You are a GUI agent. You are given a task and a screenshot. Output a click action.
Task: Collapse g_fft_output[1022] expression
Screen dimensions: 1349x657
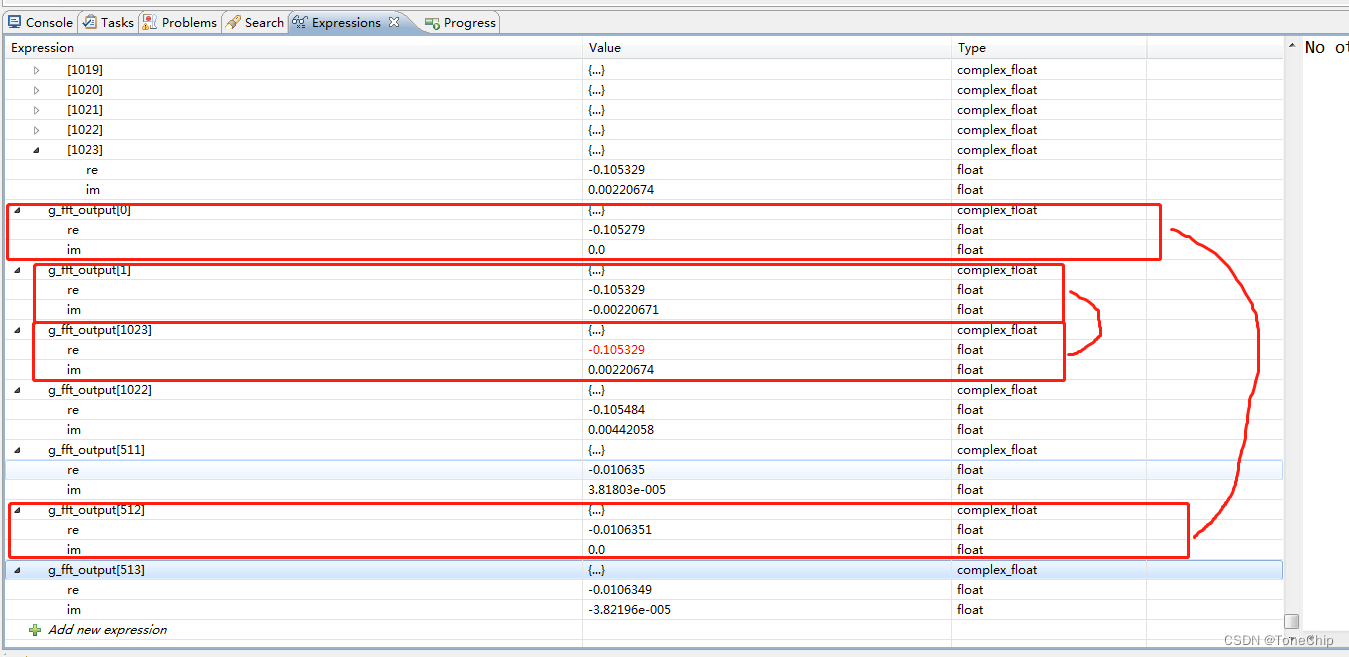[18, 390]
